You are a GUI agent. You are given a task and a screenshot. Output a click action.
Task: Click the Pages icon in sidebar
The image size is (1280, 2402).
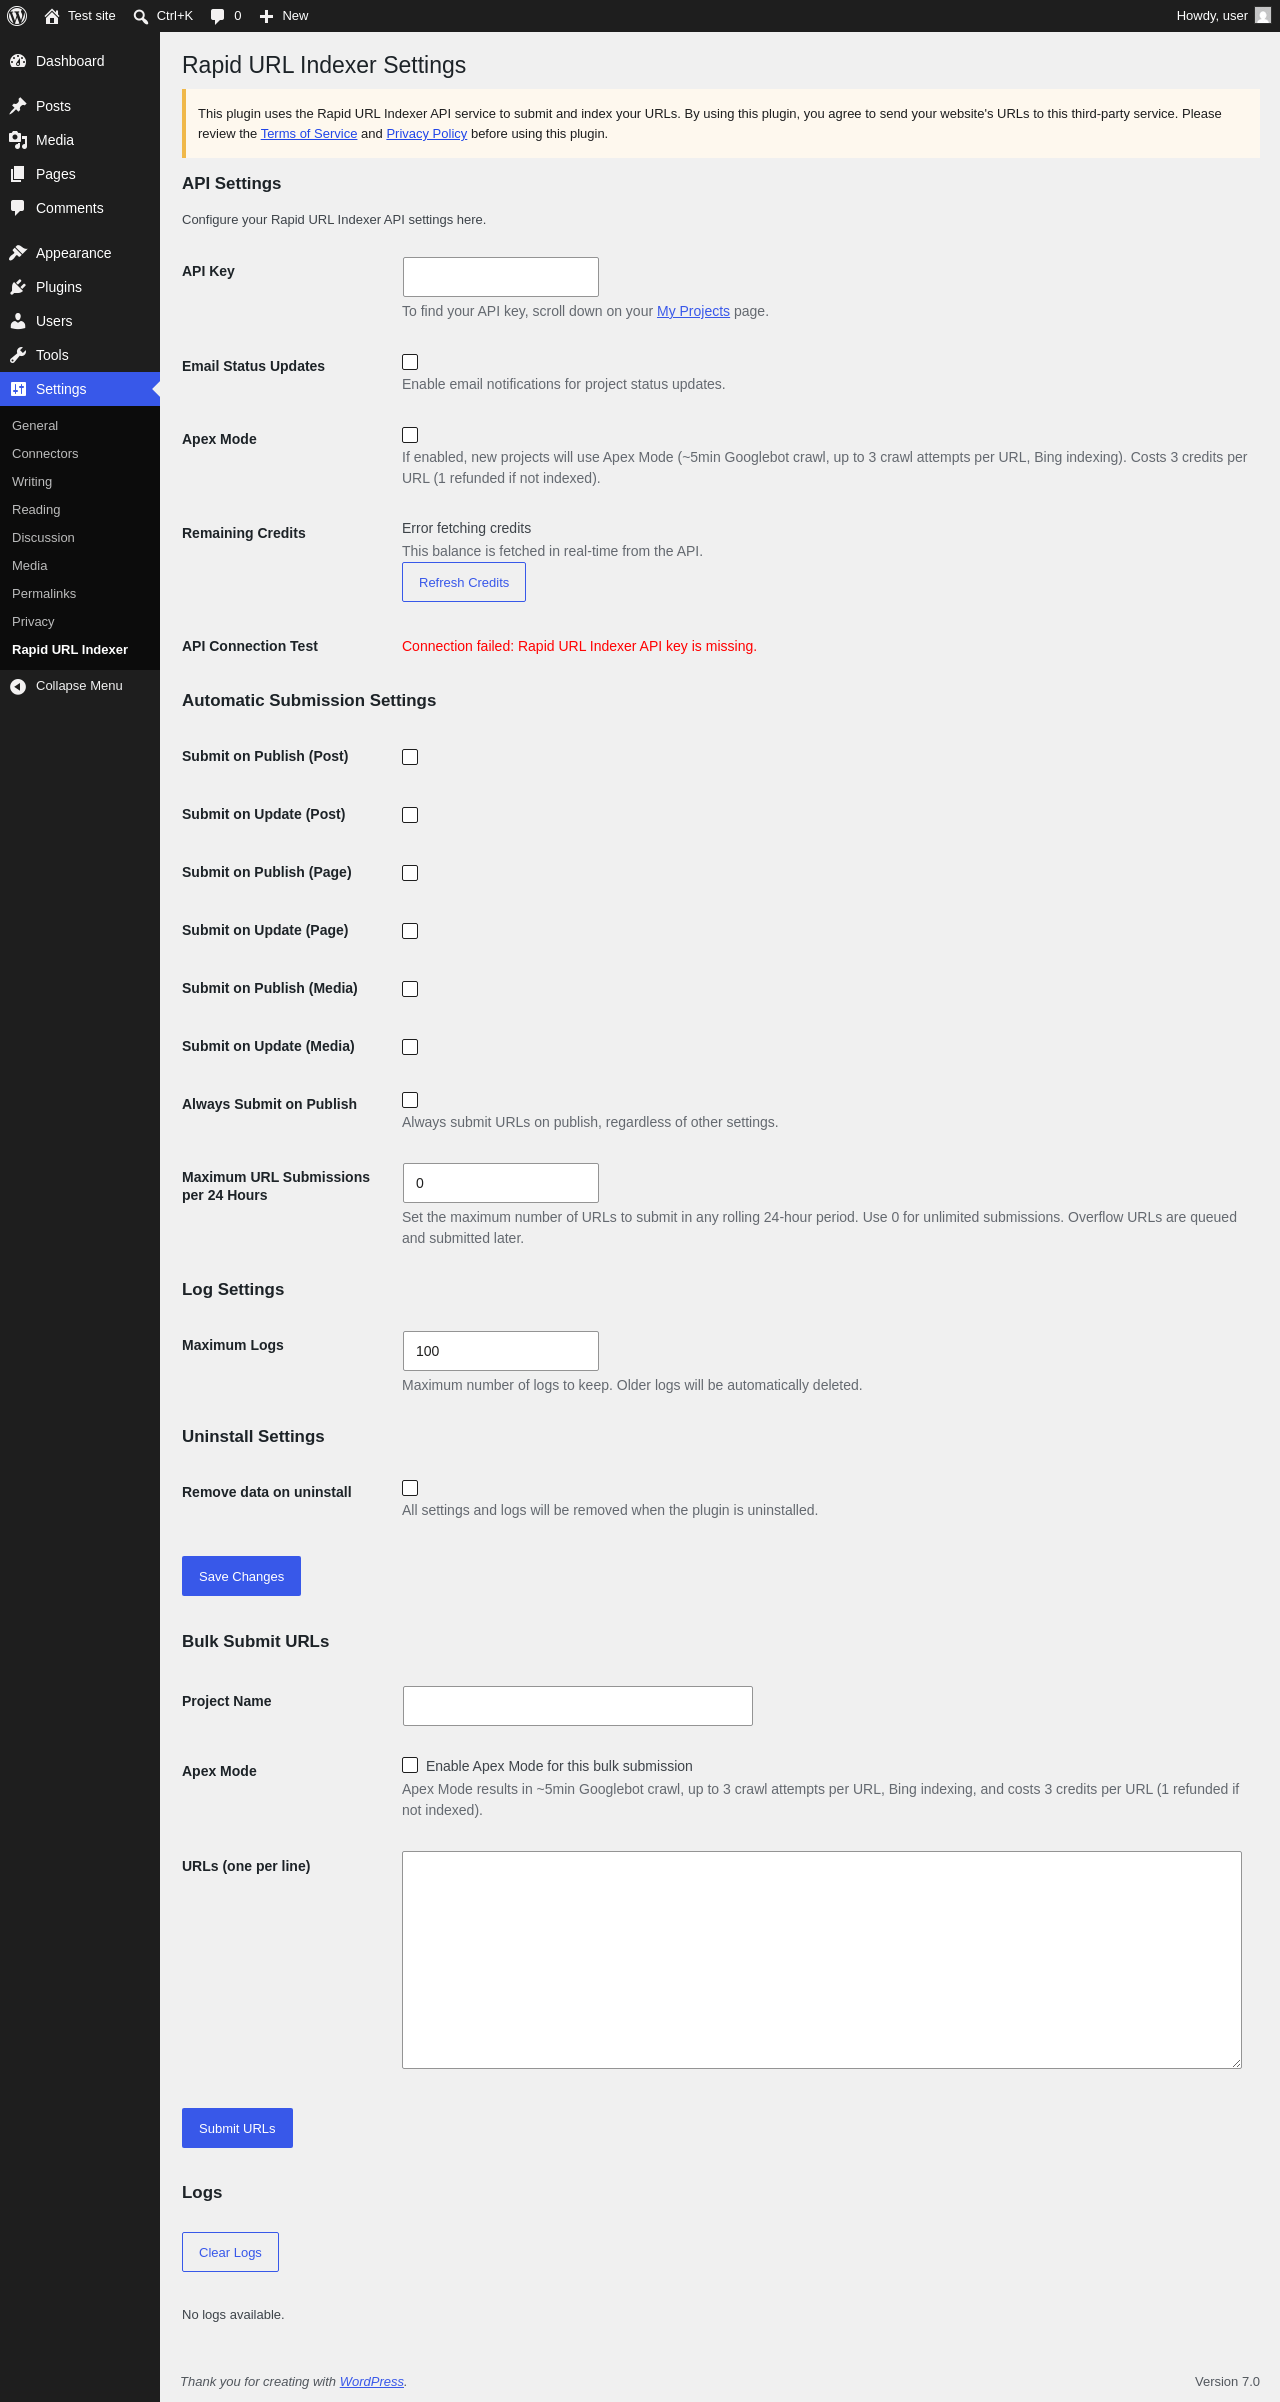click(18, 174)
